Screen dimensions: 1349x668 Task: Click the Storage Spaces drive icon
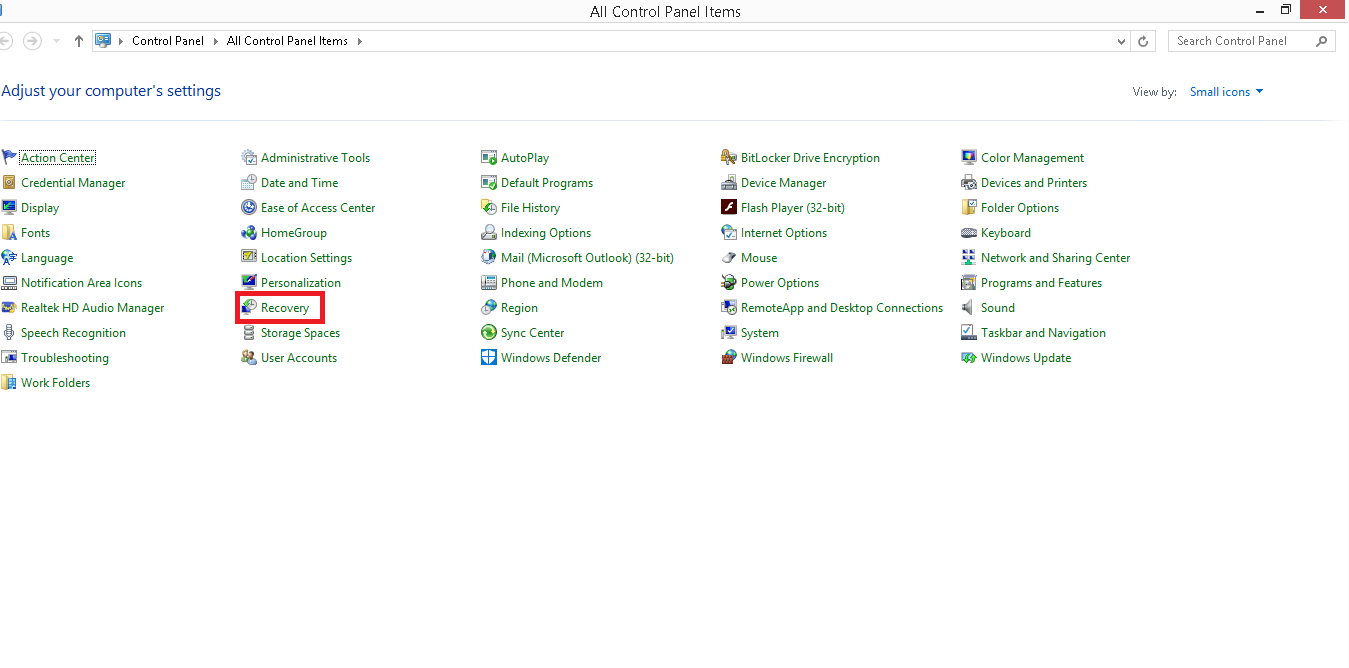click(249, 332)
